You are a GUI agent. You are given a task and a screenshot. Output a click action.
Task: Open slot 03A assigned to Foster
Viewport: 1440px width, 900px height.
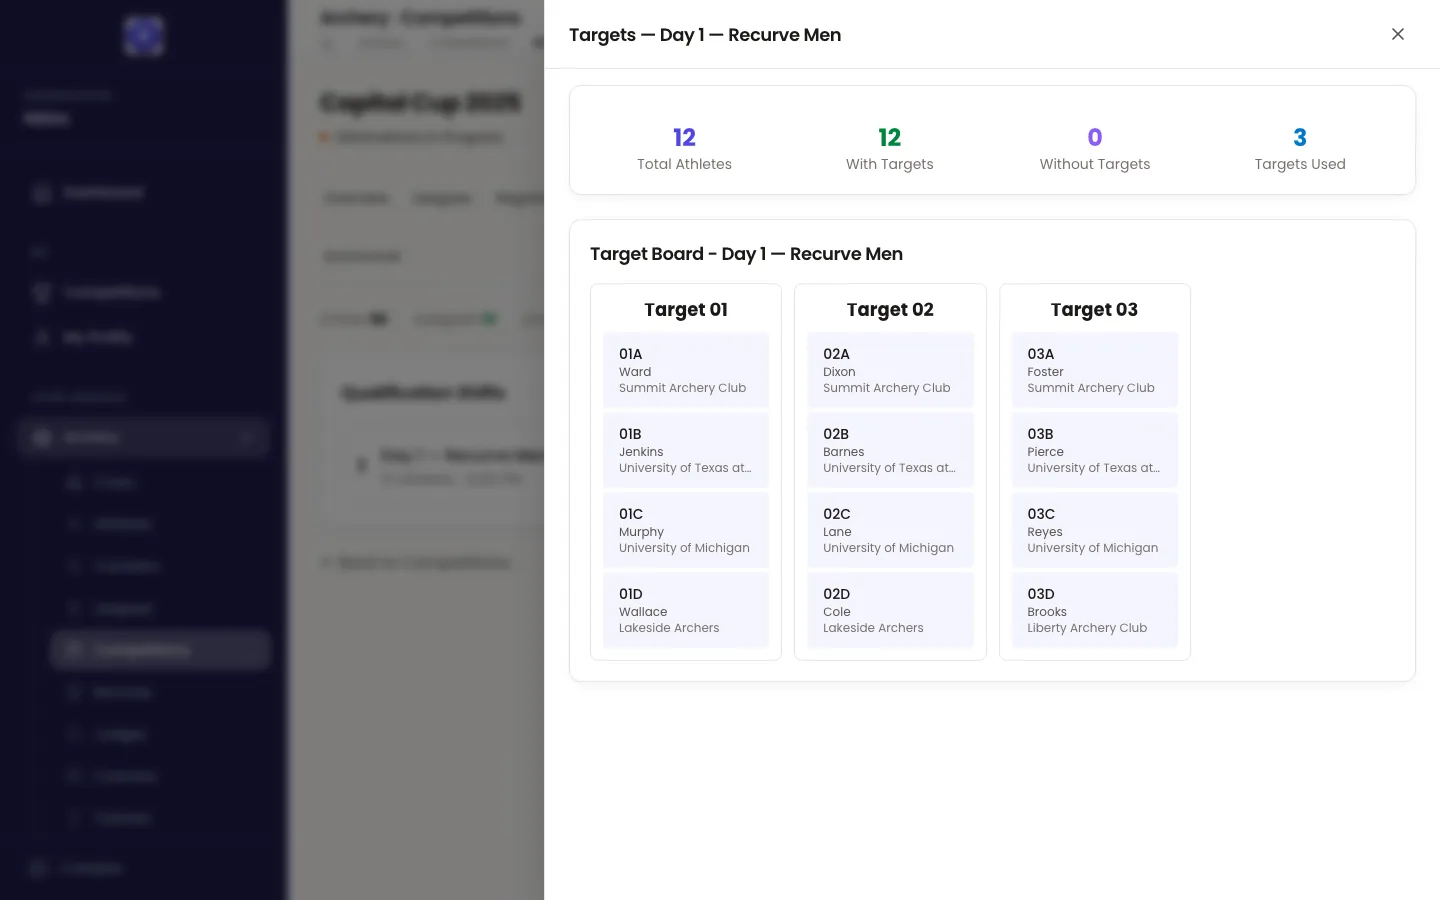(1095, 370)
